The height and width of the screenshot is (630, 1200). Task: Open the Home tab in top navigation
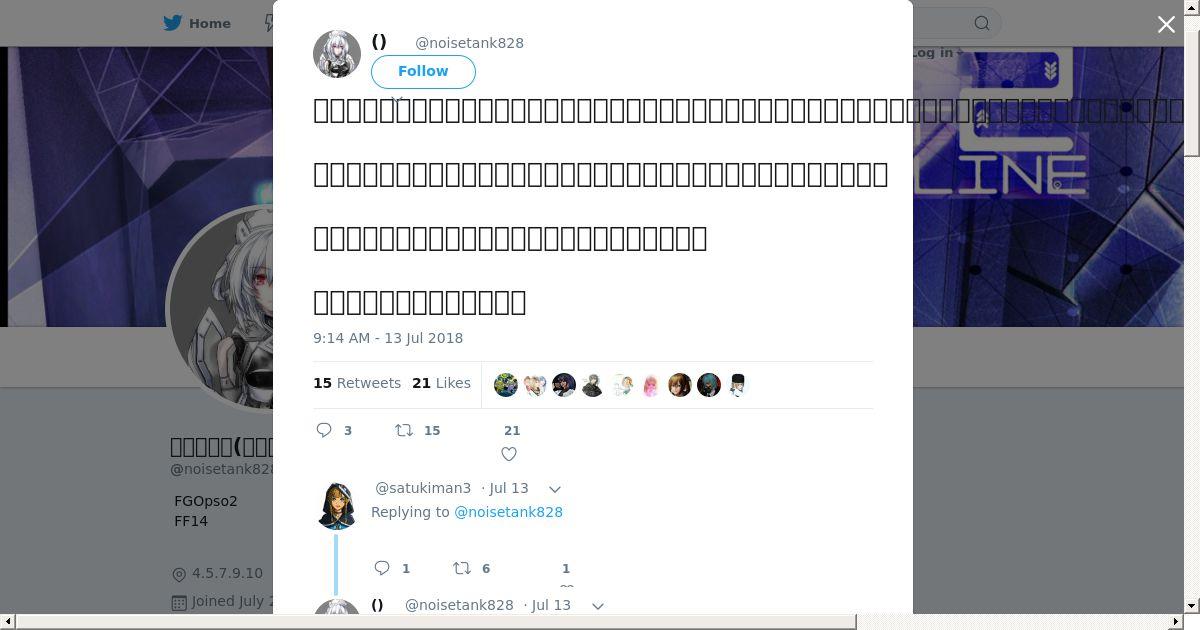[197, 23]
